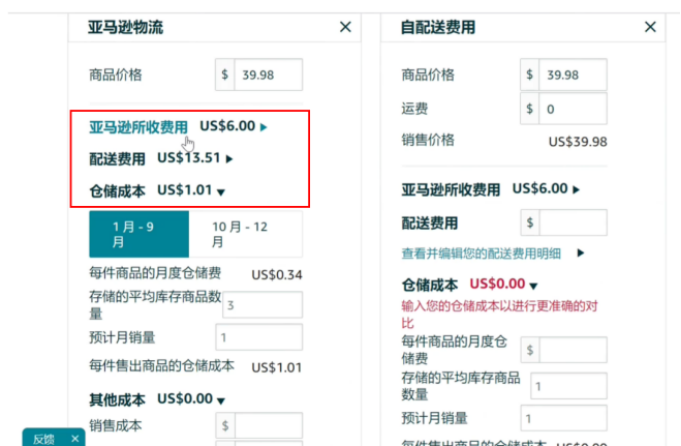
Task: Edit 存储的平均库存商品数量 in 自配送费用 panel
Action: [x=569, y=386]
